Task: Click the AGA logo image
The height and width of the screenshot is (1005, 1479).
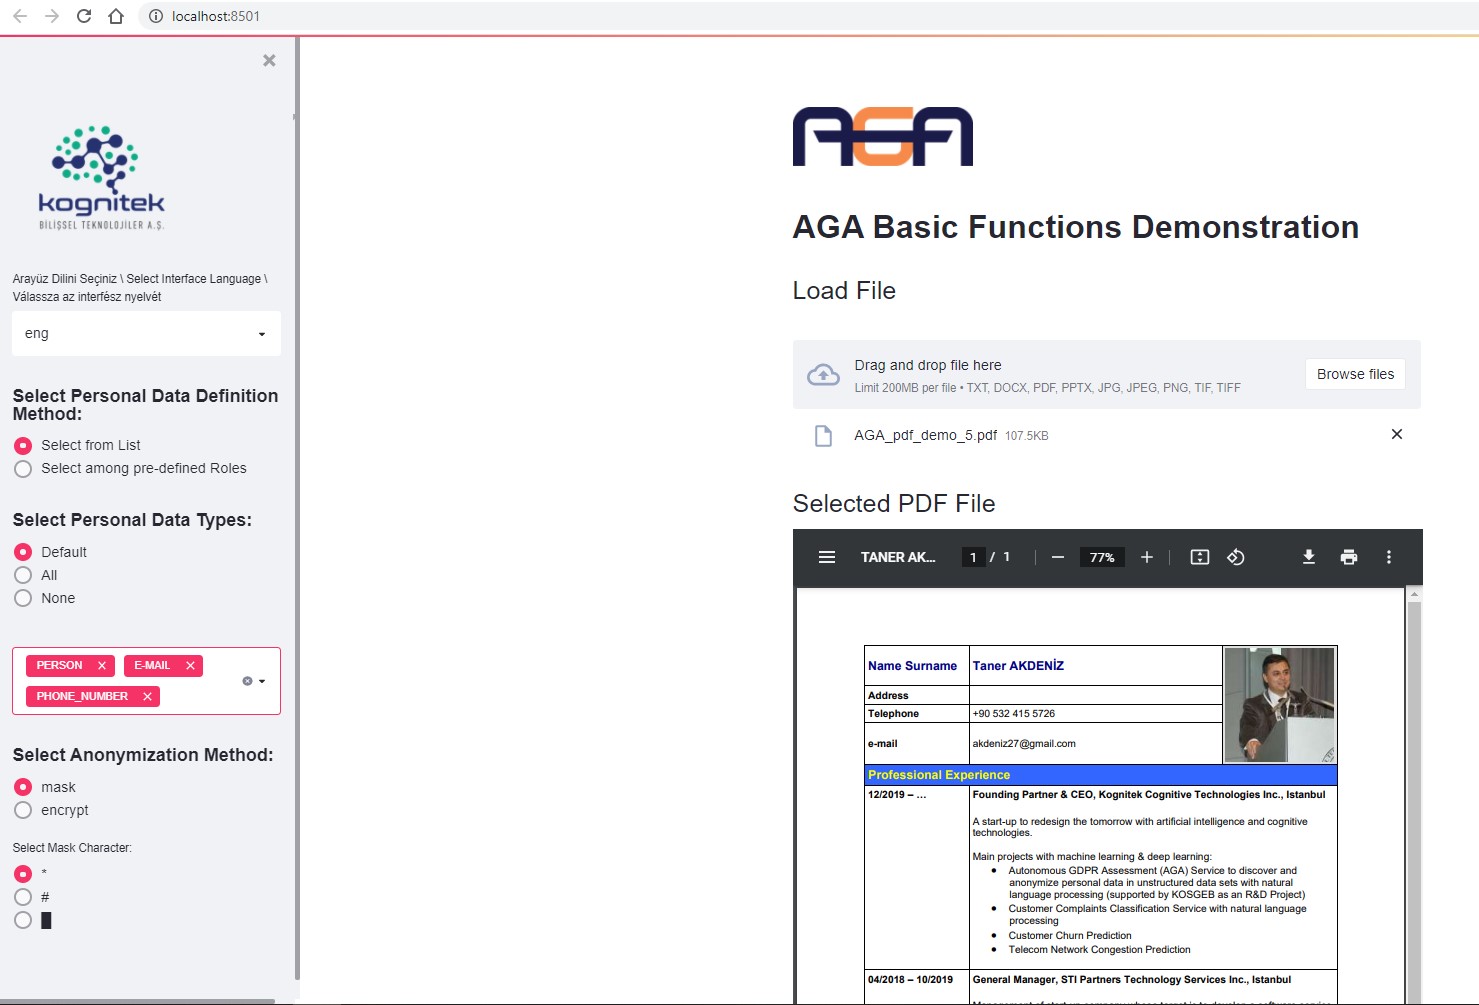Action: [x=883, y=136]
